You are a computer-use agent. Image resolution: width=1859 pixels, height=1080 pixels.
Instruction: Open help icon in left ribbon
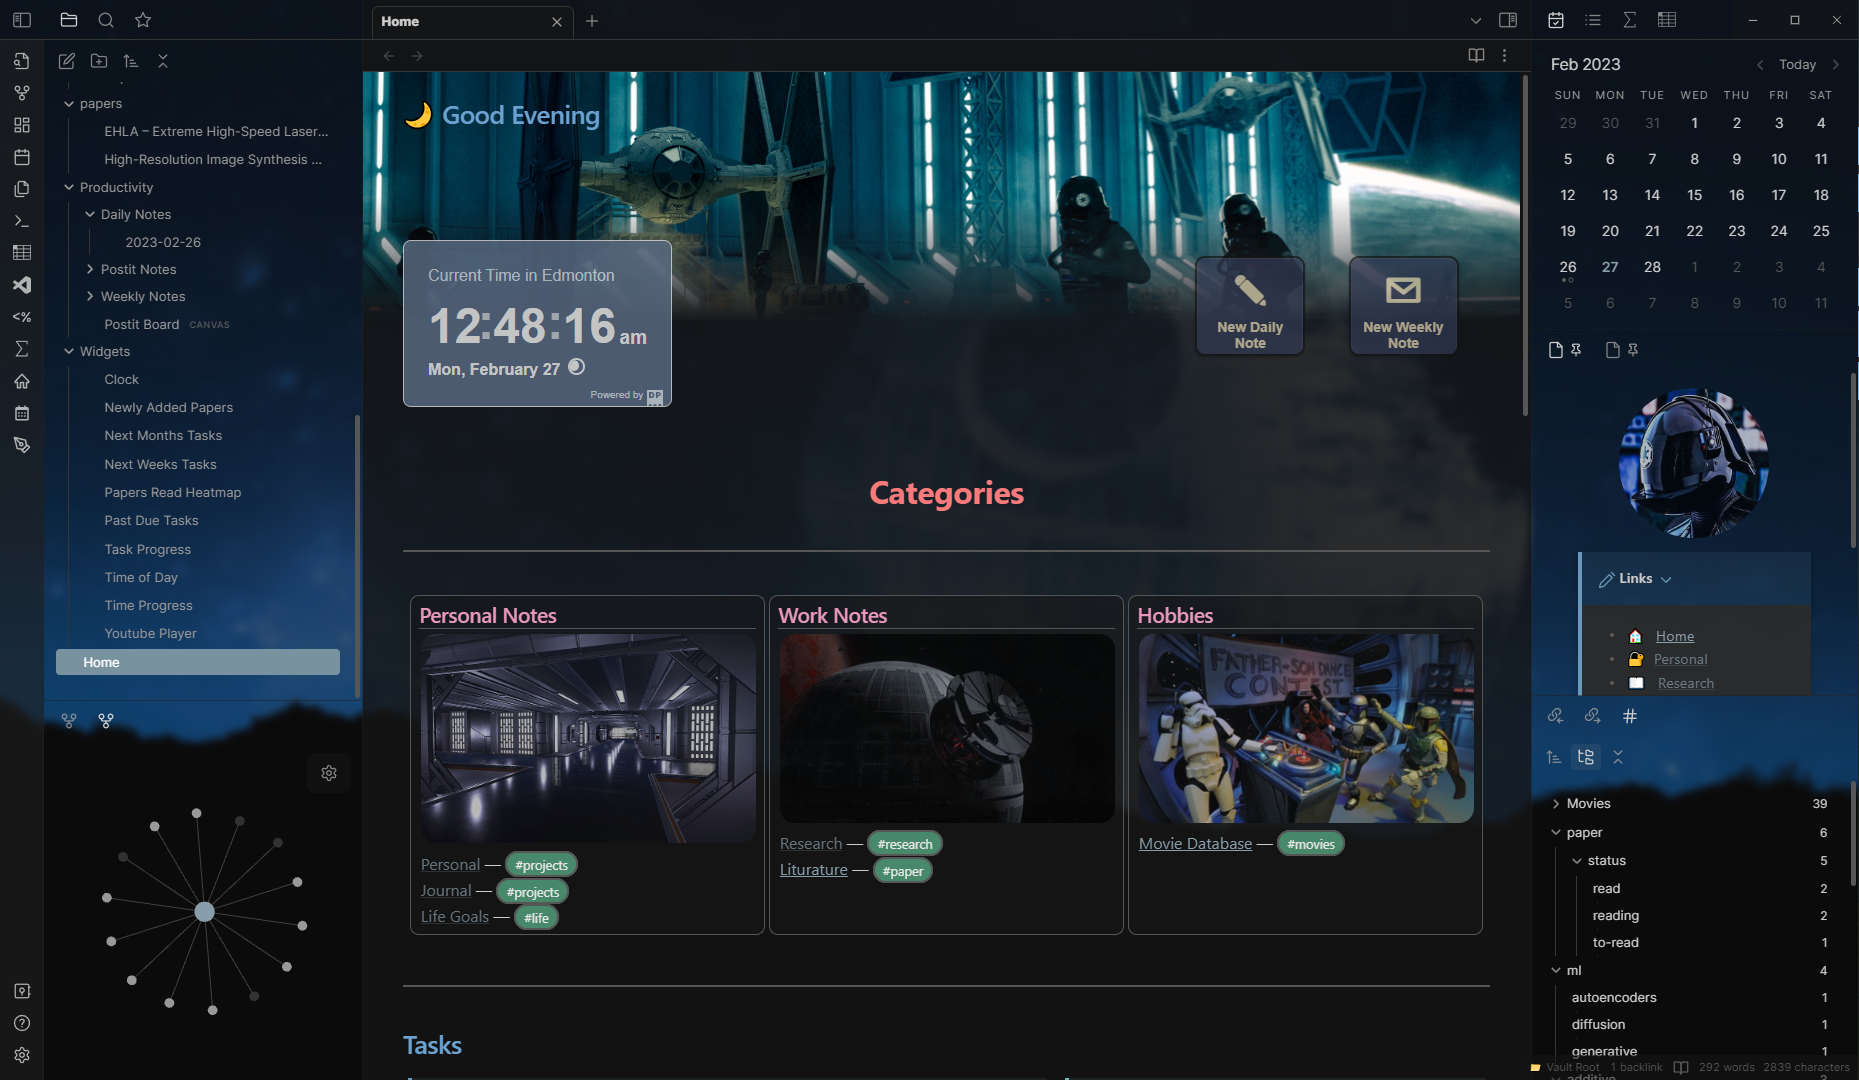(22, 1023)
